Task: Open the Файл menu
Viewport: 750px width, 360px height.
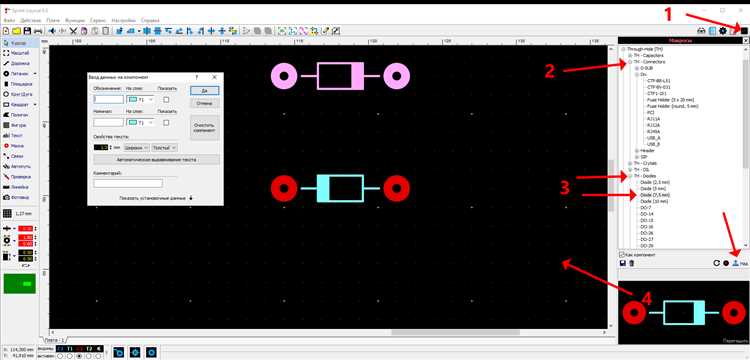Action: 9,21
